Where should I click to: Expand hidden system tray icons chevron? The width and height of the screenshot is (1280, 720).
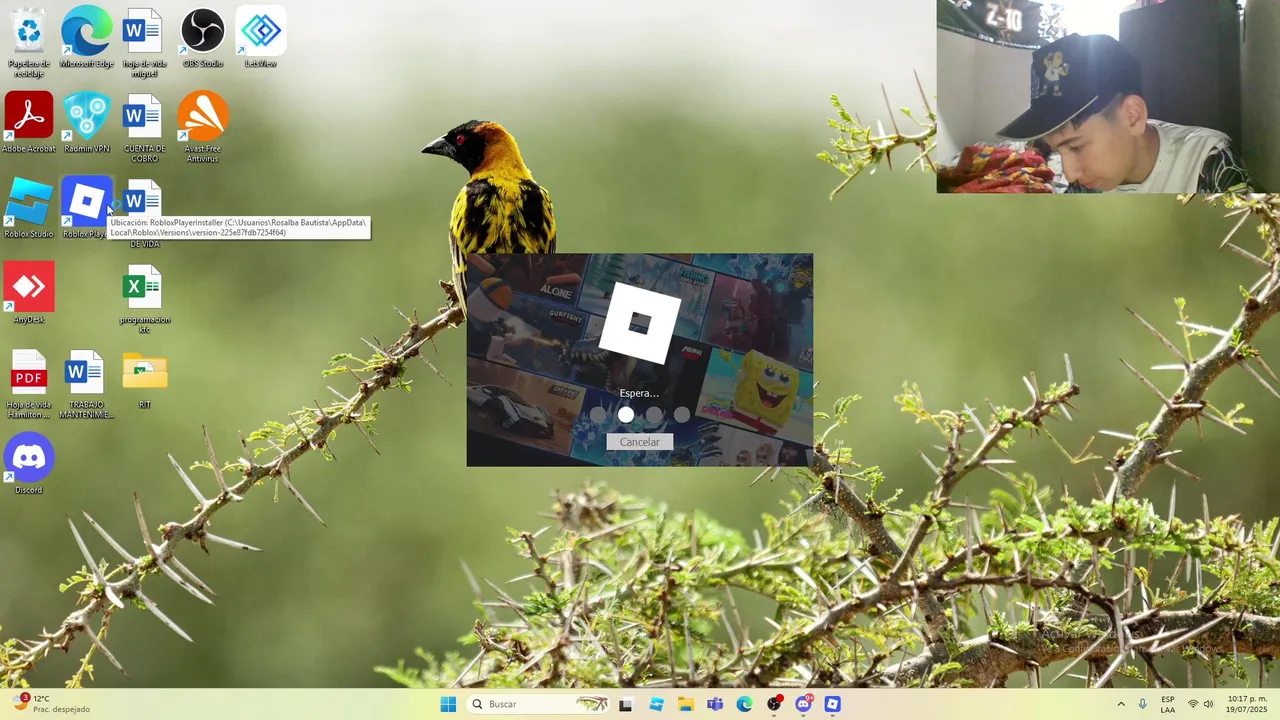pyautogui.click(x=1120, y=704)
